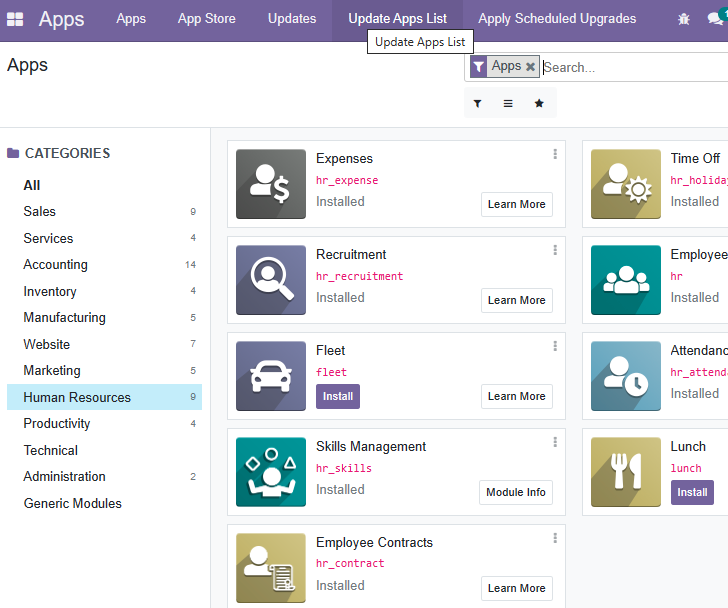Open the App Store menu
This screenshot has height=608, width=728.
click(207, 19)
